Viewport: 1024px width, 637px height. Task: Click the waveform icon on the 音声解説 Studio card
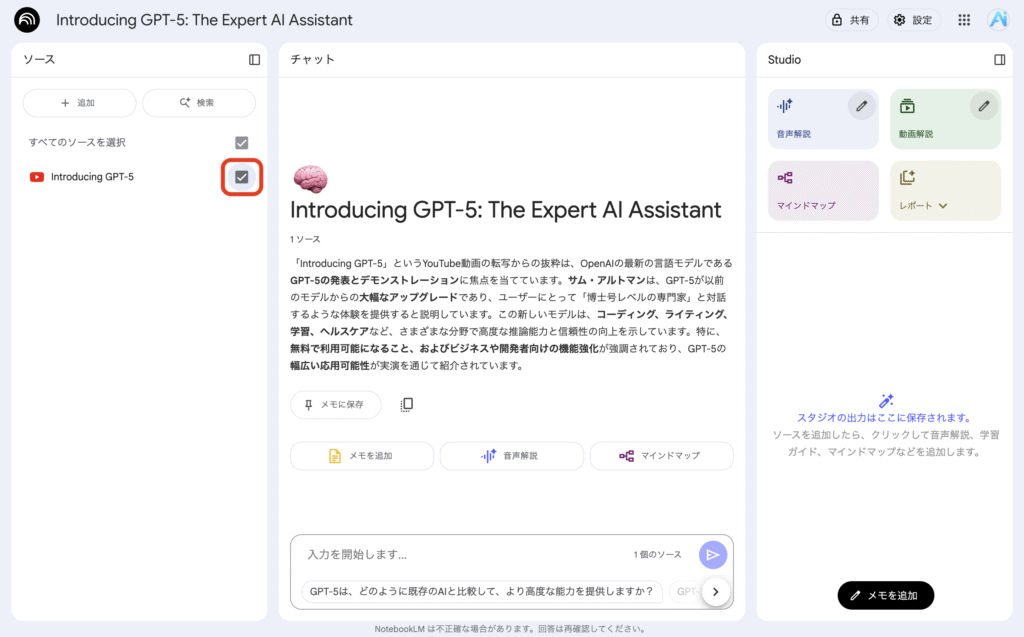784,106
